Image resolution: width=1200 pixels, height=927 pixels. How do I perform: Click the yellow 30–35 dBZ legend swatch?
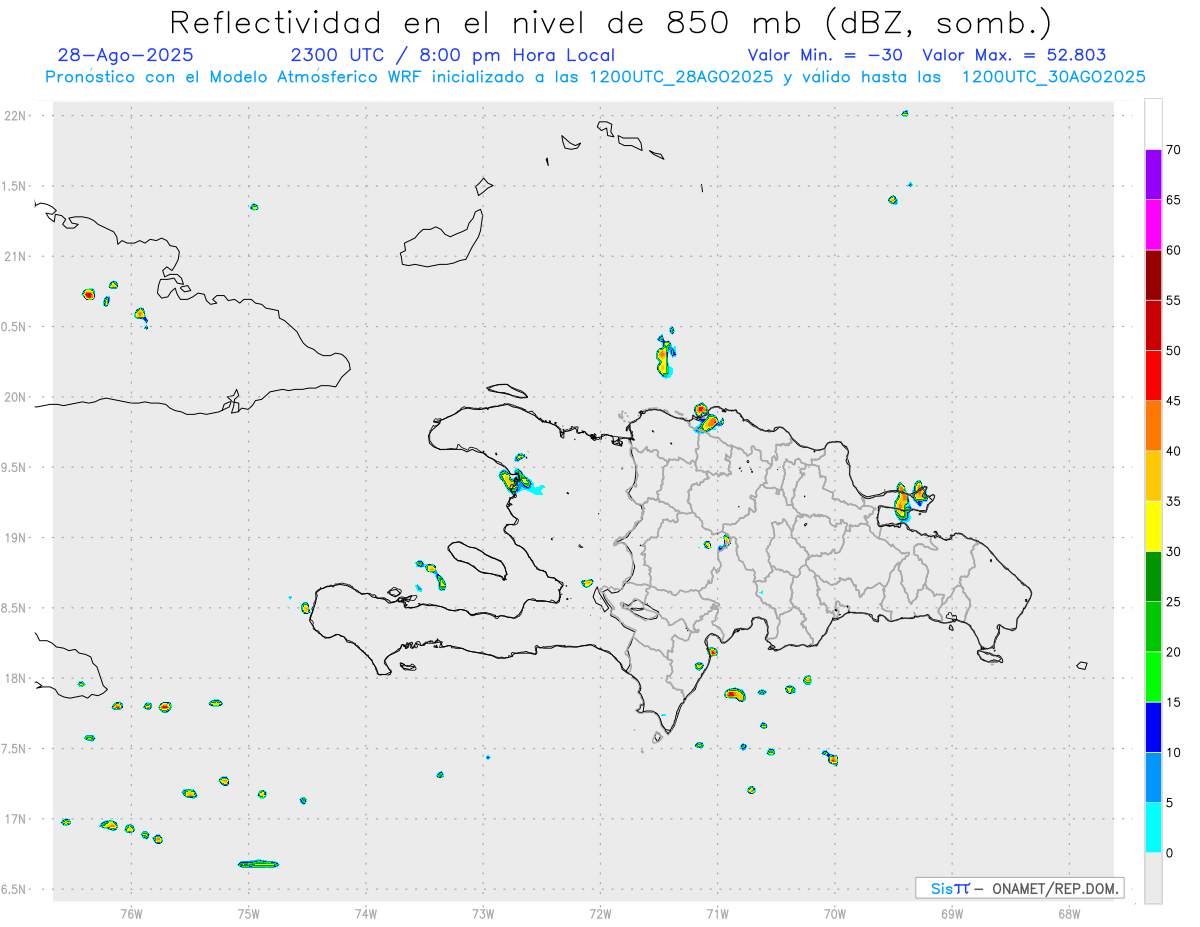pos(1153,526)
